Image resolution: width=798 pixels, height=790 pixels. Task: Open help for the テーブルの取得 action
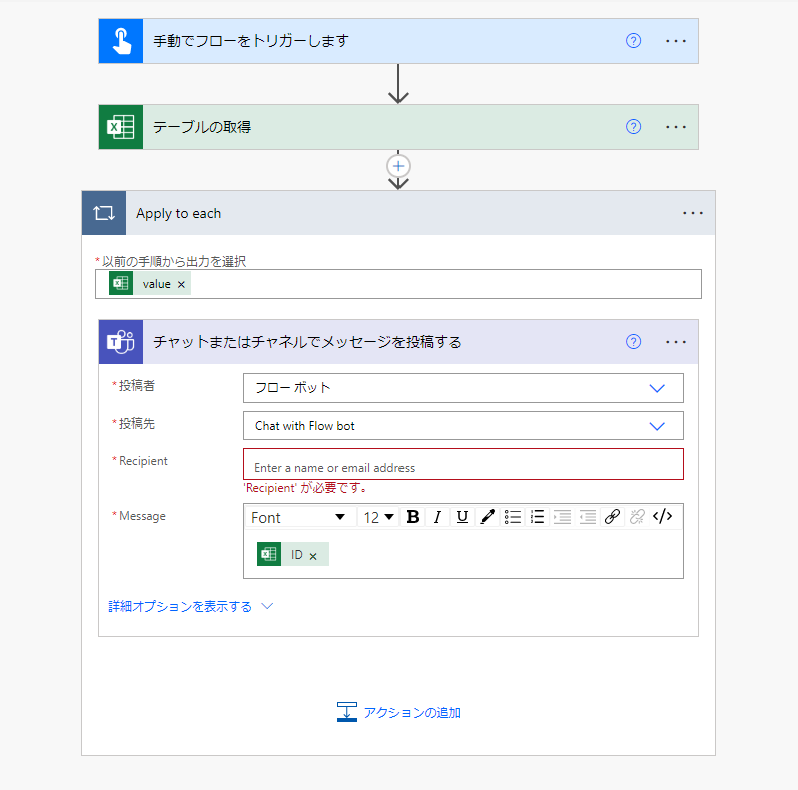633,127
